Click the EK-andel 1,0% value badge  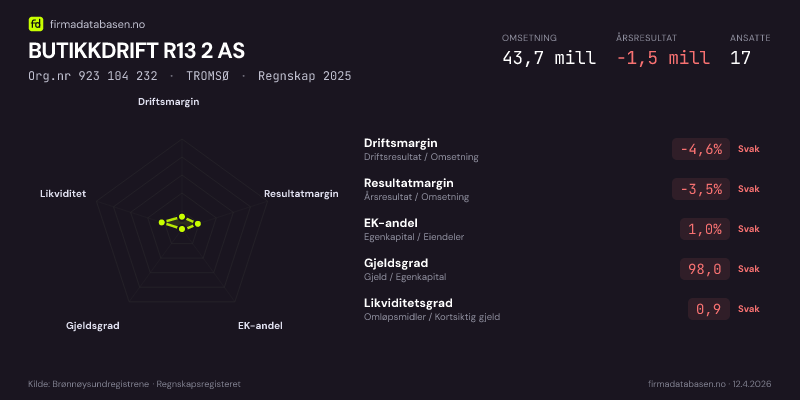(705, 229)
